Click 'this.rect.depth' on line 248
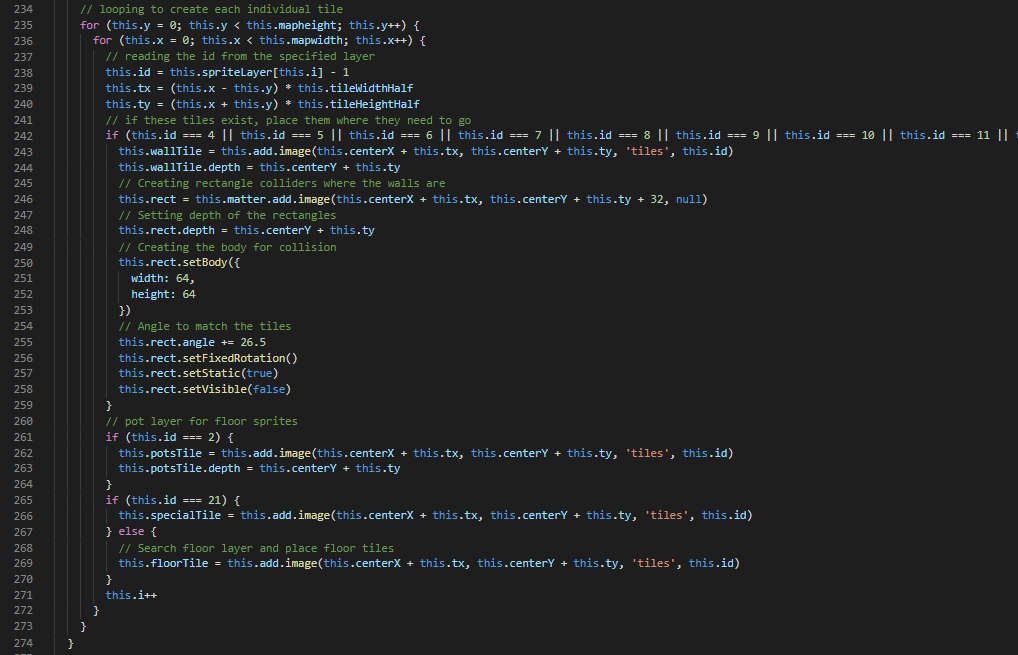The height and width of the screenshot is (655, 1018). [166, 230]
